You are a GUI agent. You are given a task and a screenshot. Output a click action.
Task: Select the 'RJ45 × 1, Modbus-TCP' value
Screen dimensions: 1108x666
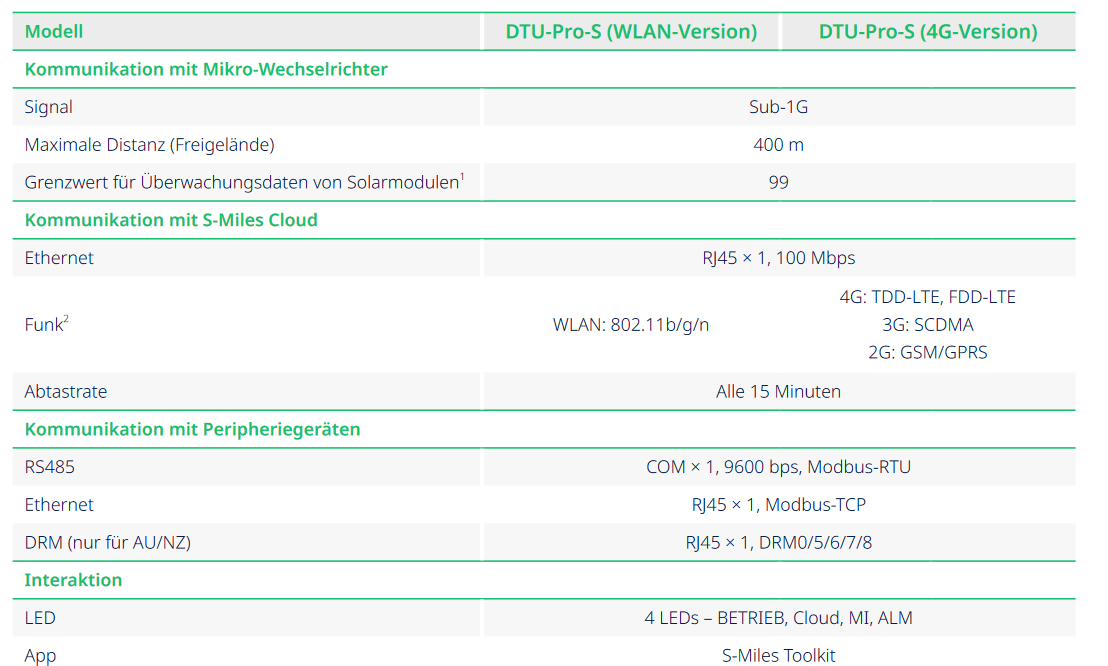click(x=778, y=505)
